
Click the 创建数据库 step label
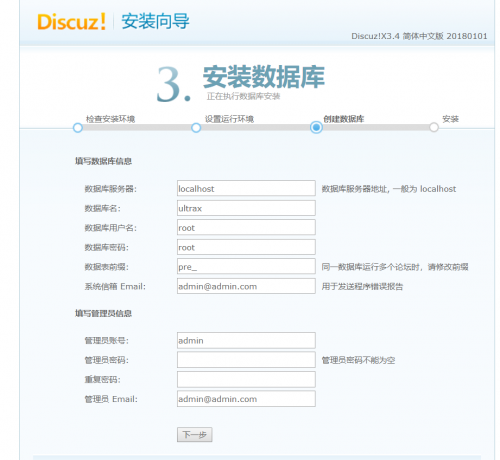point(344,119)
